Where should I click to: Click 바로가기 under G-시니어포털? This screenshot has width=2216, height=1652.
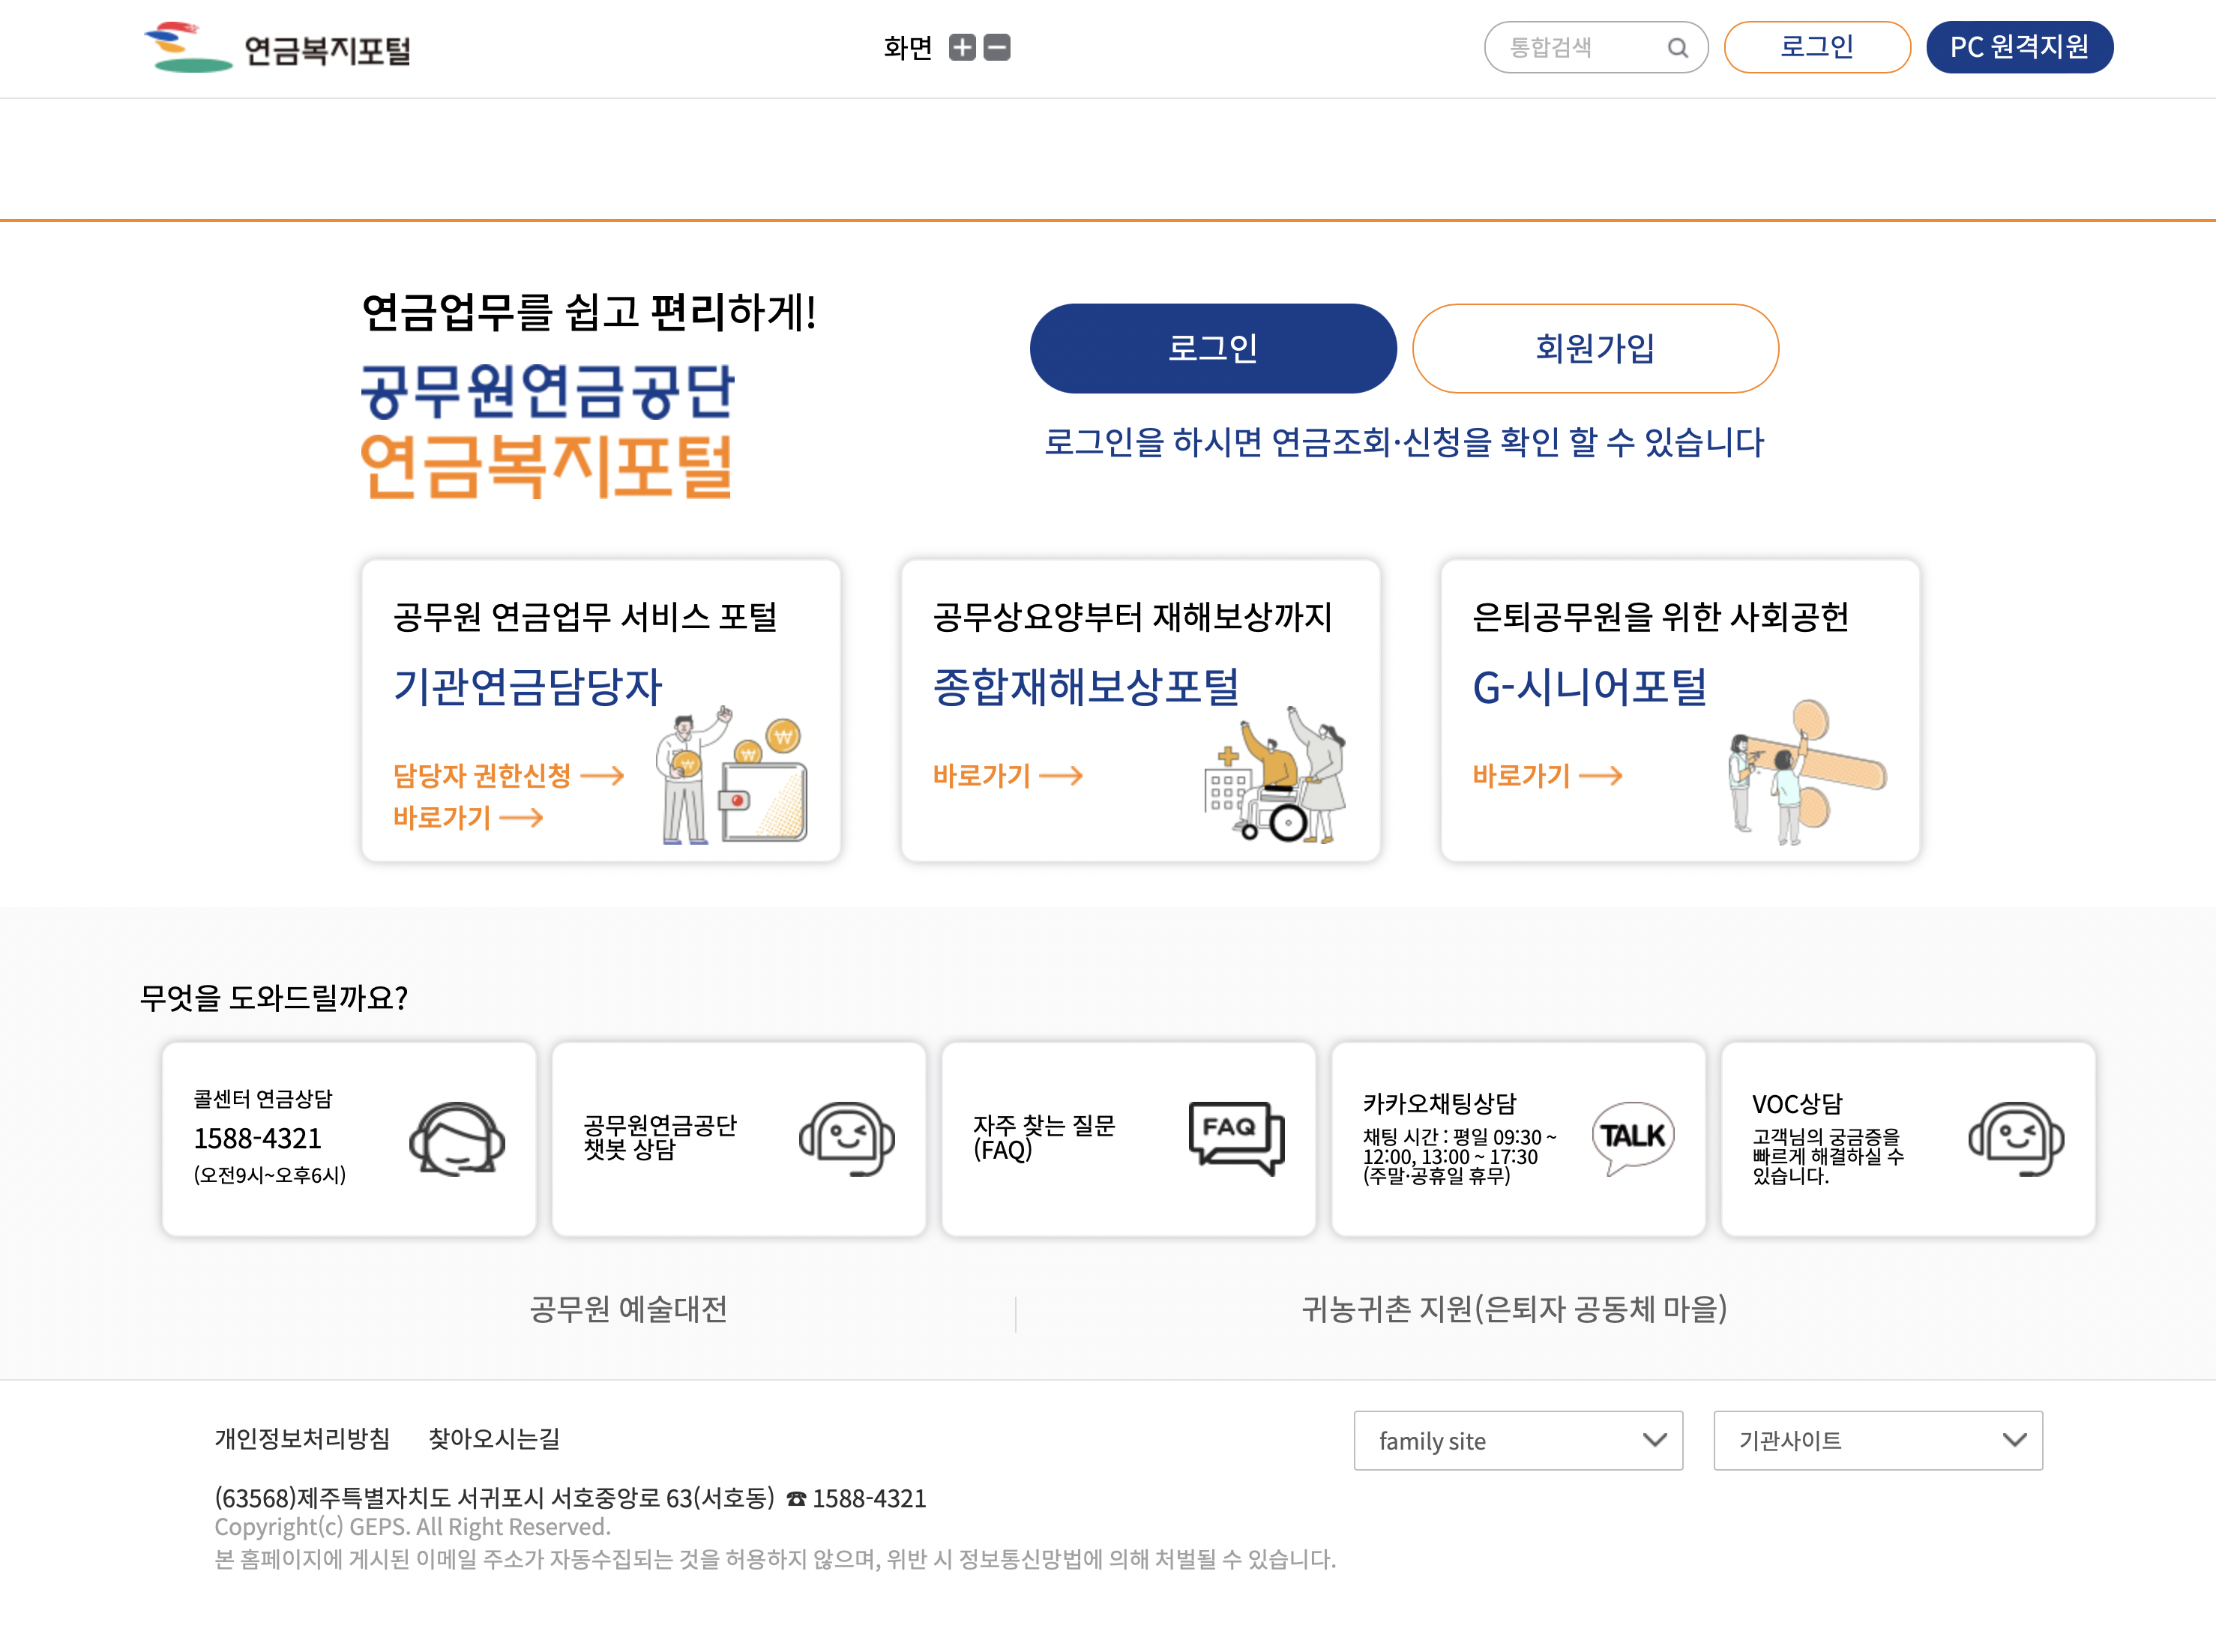tap(1522, 776)
